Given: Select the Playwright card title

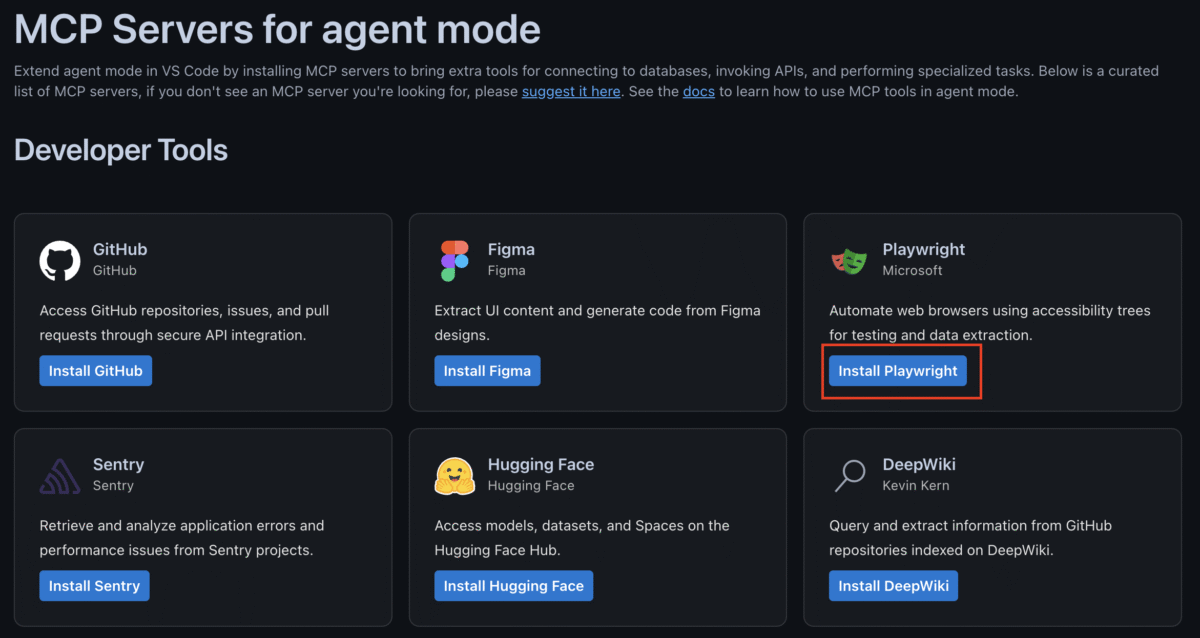Looking at the screenshot, I should [924, 249].
